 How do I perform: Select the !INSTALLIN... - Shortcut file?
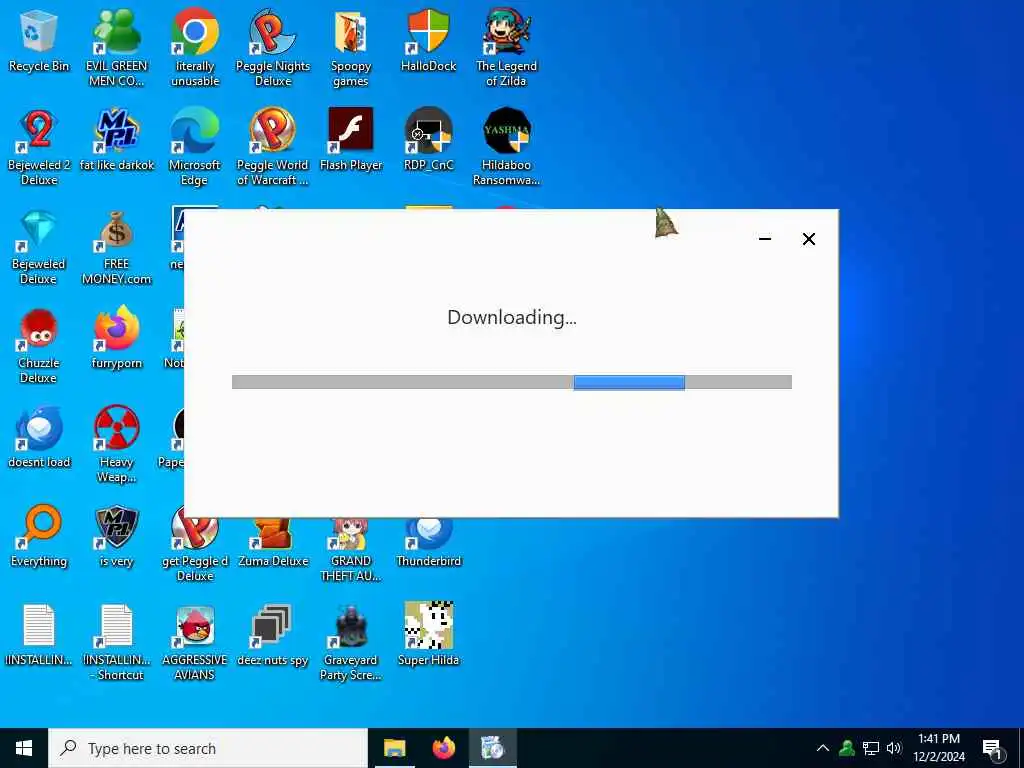point(116,643)
